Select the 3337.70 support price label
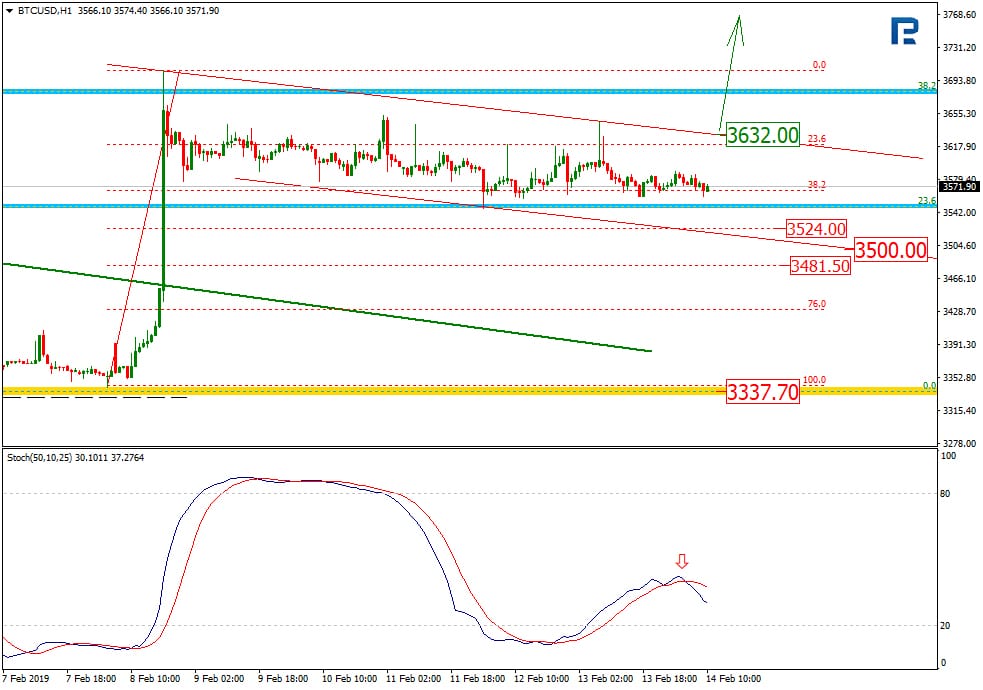Screen dimensions: 983x690 [763, 392]
